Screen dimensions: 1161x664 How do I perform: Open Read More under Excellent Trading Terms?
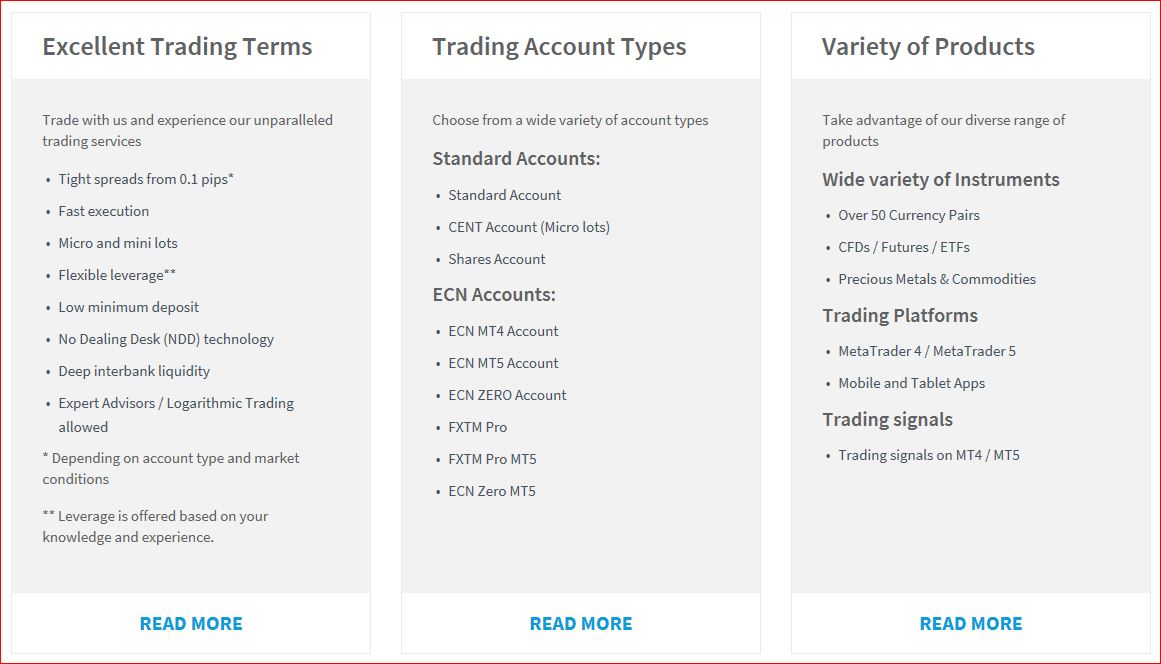click(x=191, y=624)
